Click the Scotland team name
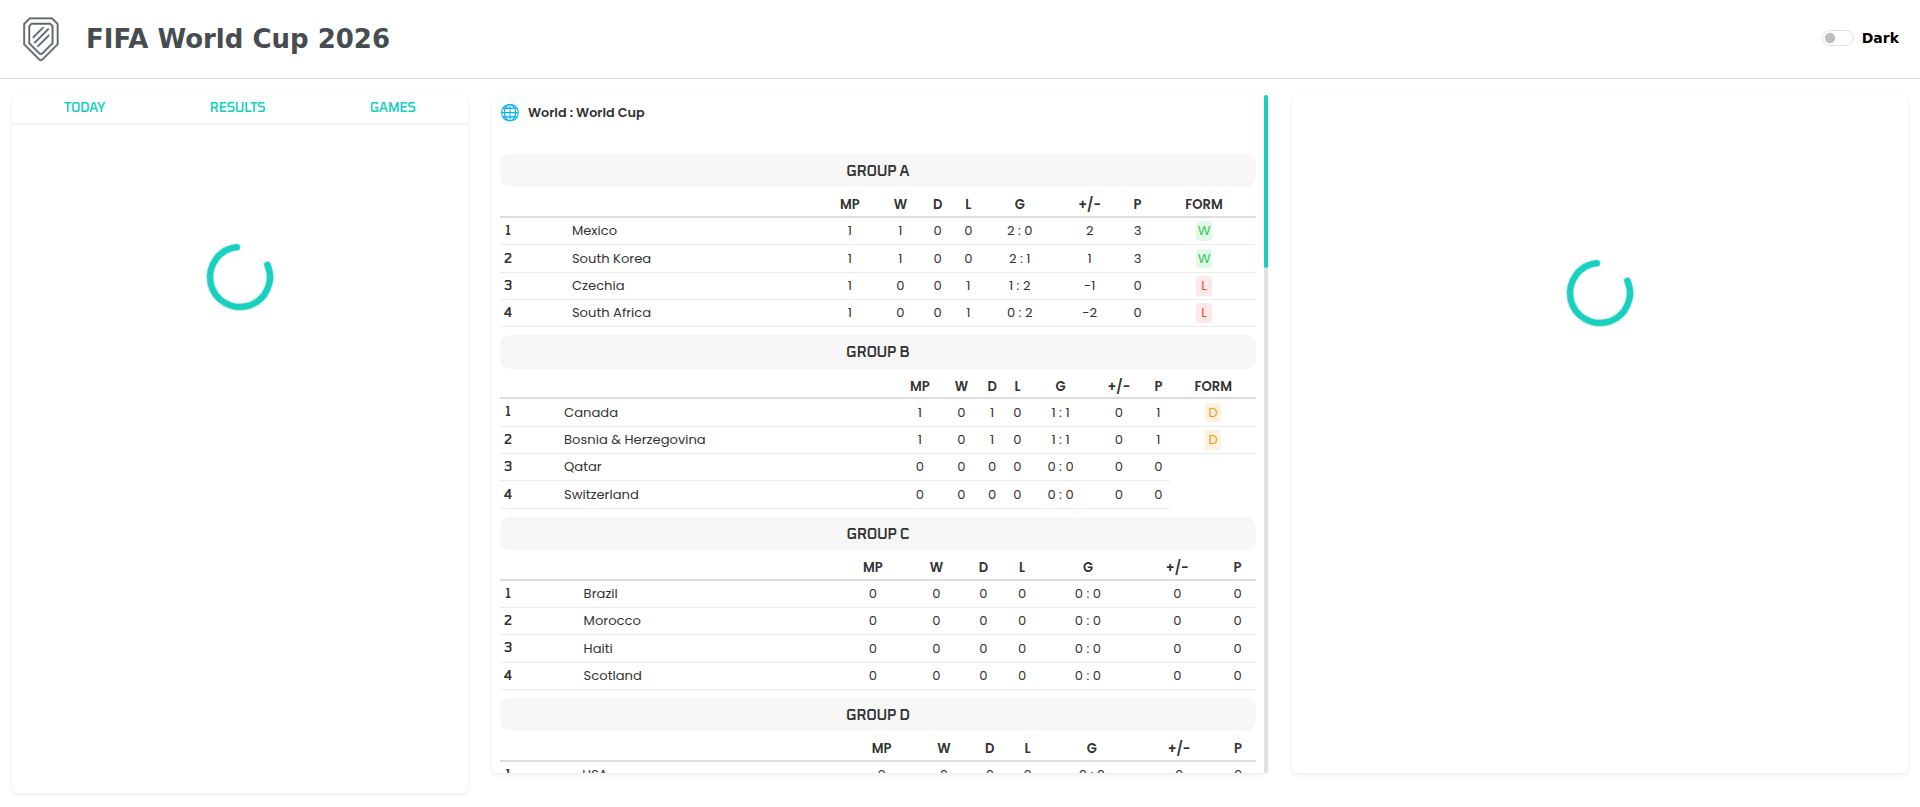The image size is (1920, 807). (x=613, y=676)
